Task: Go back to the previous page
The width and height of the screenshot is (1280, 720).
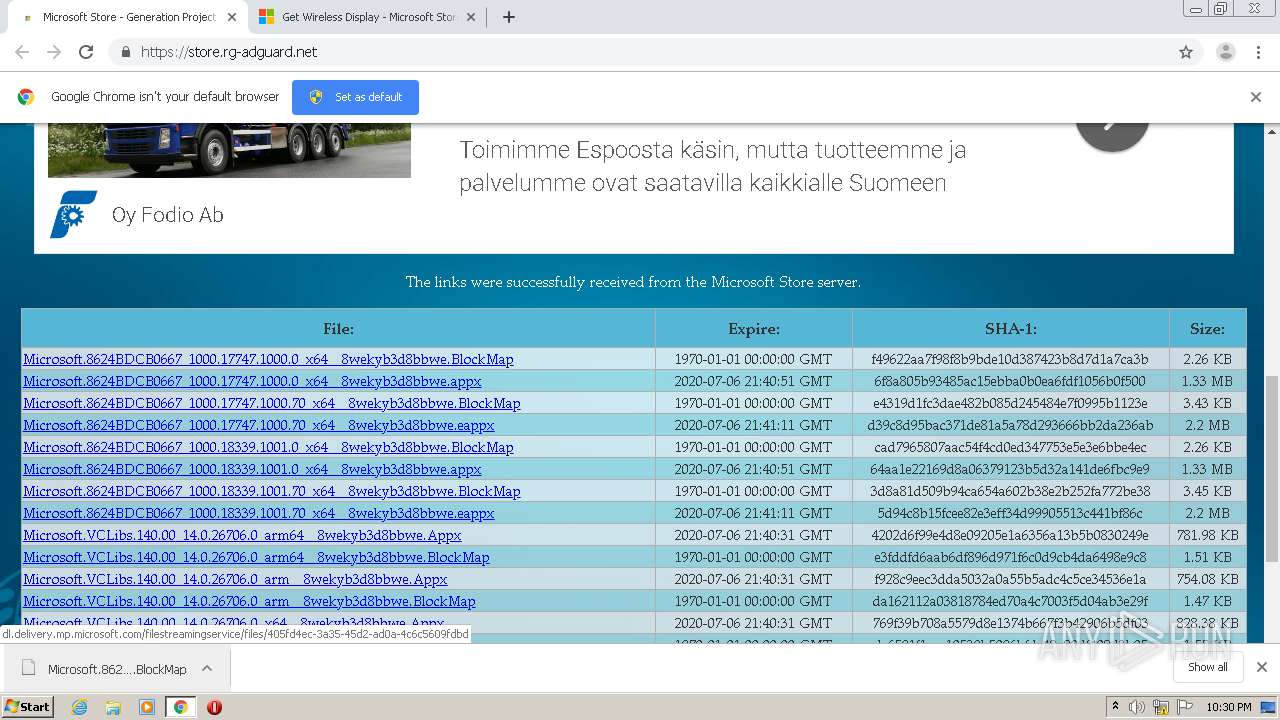Action: pyautogui.click(x=22, y=52)
